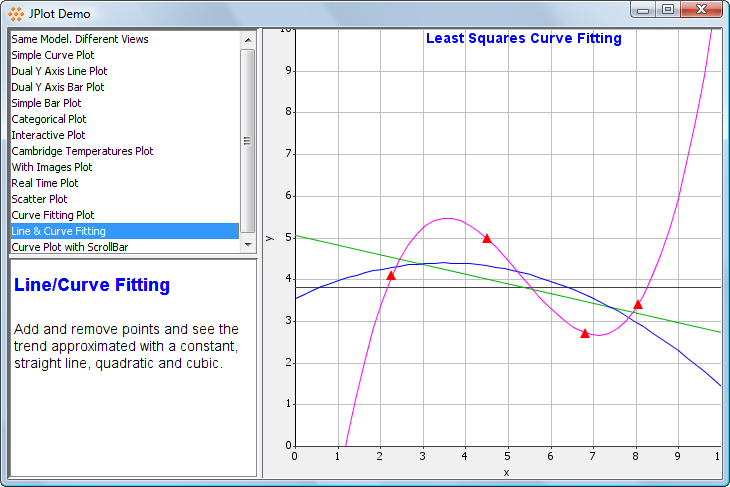Select 'Same Model. Different Views' list item

coord(125,39)
